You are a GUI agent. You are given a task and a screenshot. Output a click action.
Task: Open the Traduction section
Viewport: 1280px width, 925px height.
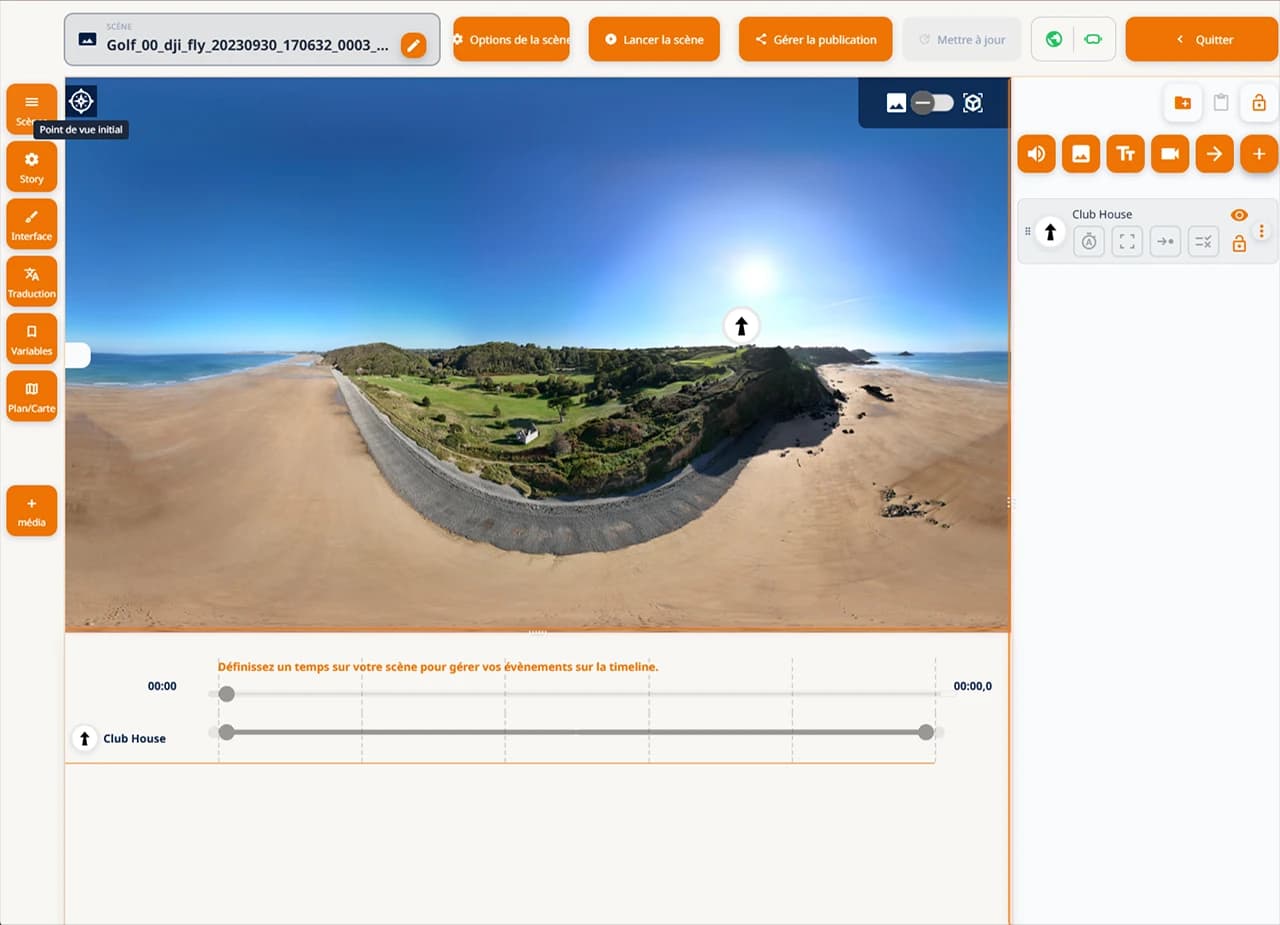pyautogui.click(x=31, y=280)
